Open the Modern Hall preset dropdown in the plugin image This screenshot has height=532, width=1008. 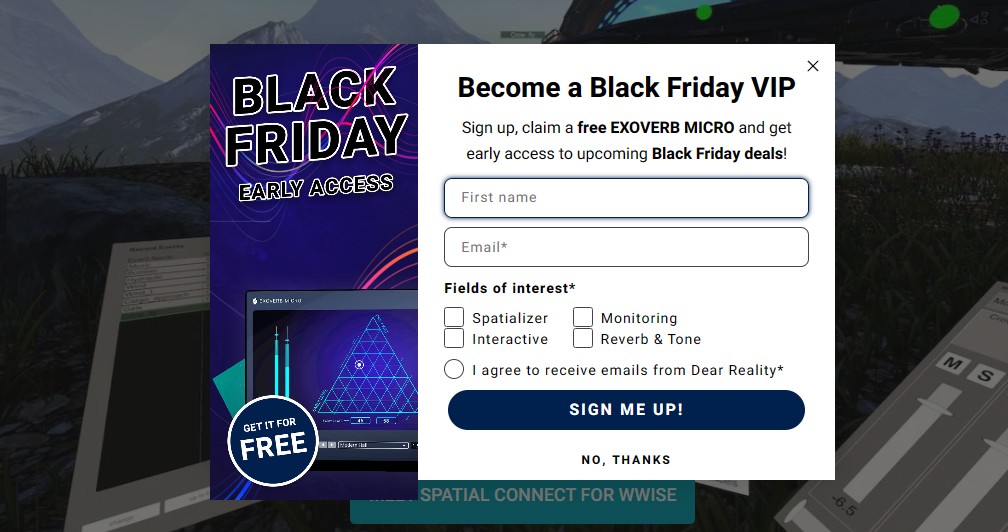pos(373,445)
